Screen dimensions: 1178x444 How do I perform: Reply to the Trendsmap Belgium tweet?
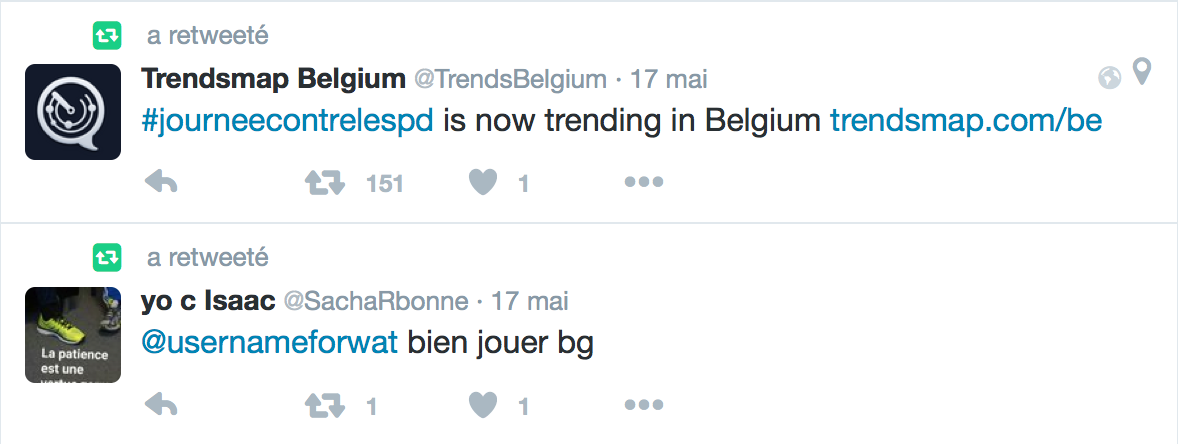(161, 183)
